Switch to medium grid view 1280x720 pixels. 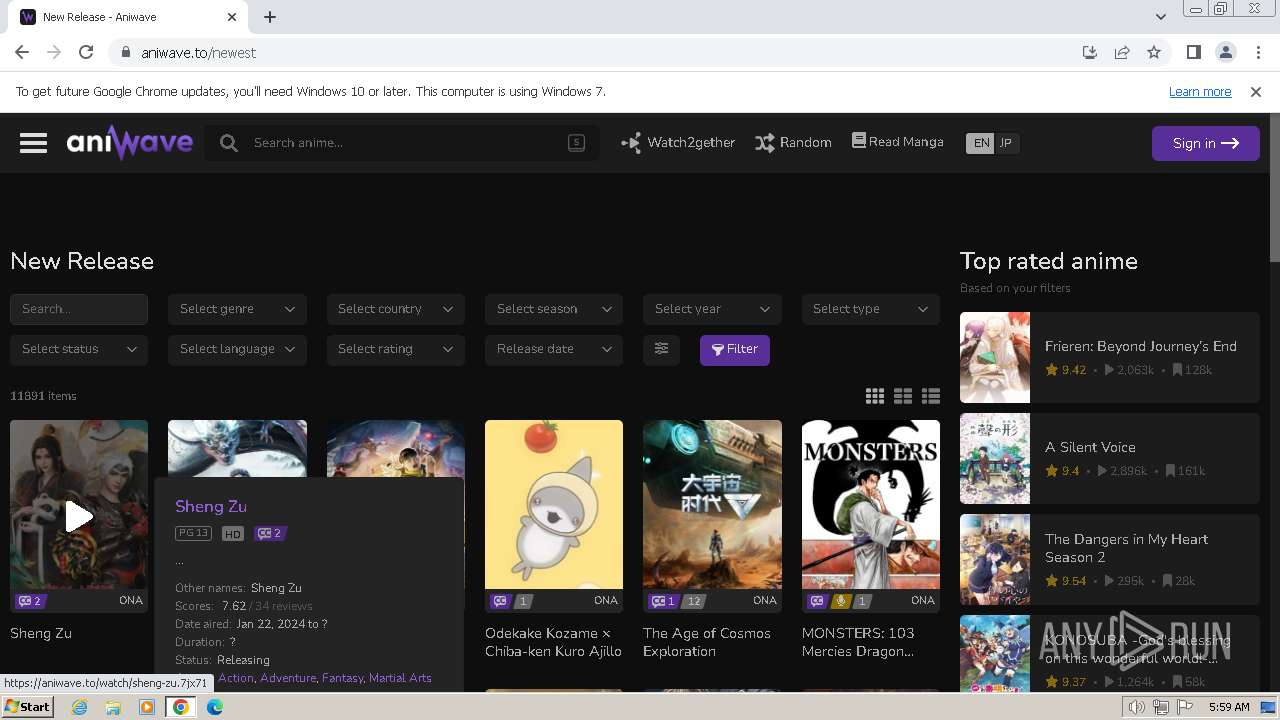(x=903, y=396)
